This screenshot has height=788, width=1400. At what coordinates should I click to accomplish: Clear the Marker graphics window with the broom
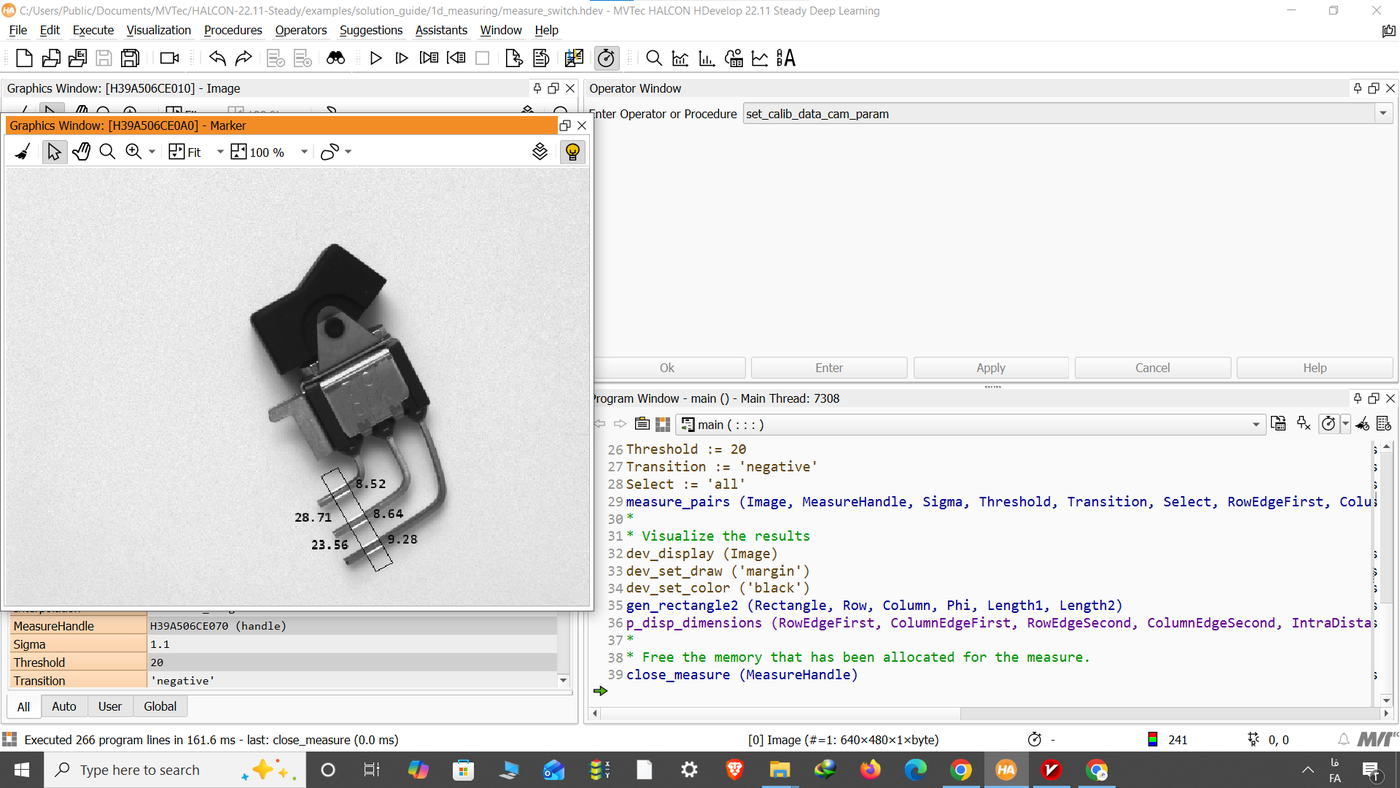23,152
